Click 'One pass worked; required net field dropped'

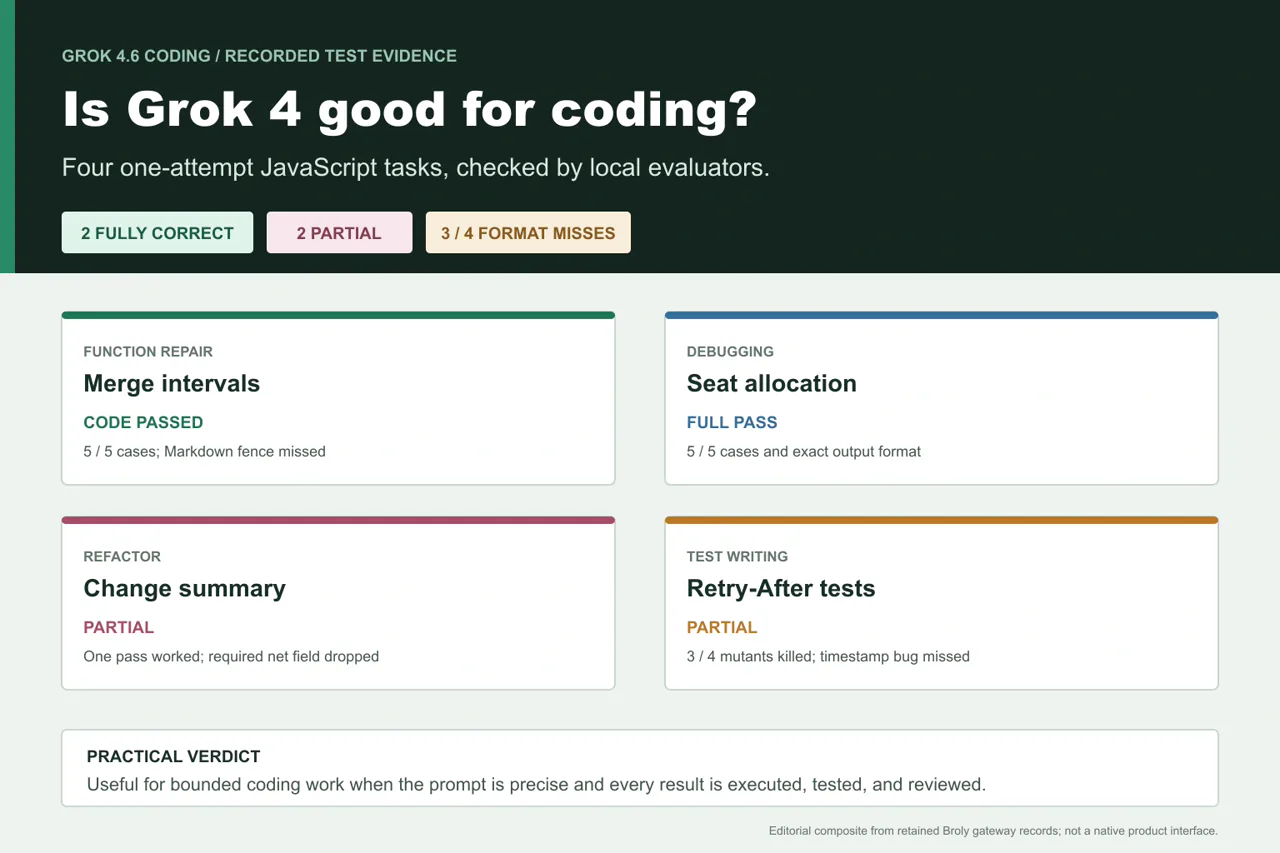pyautogui.click(x=231, y=656)
